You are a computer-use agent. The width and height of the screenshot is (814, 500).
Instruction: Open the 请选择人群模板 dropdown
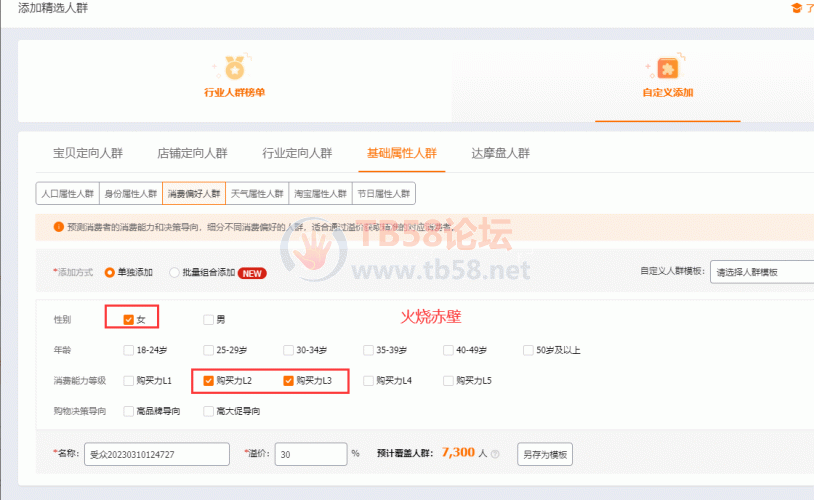[x=760, y=272]
